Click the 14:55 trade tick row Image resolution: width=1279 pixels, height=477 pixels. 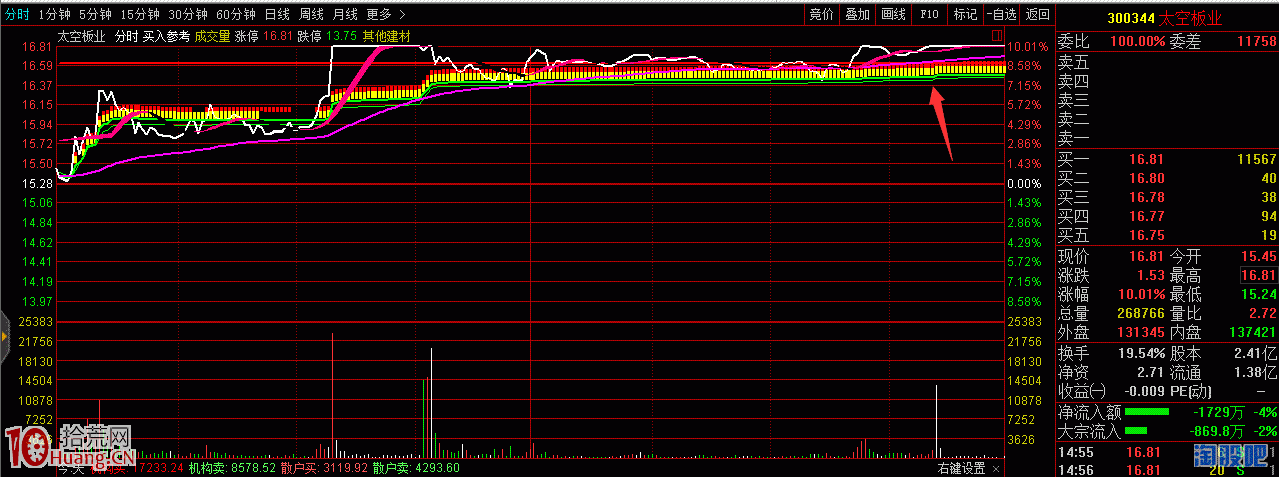pos(1167,453)
